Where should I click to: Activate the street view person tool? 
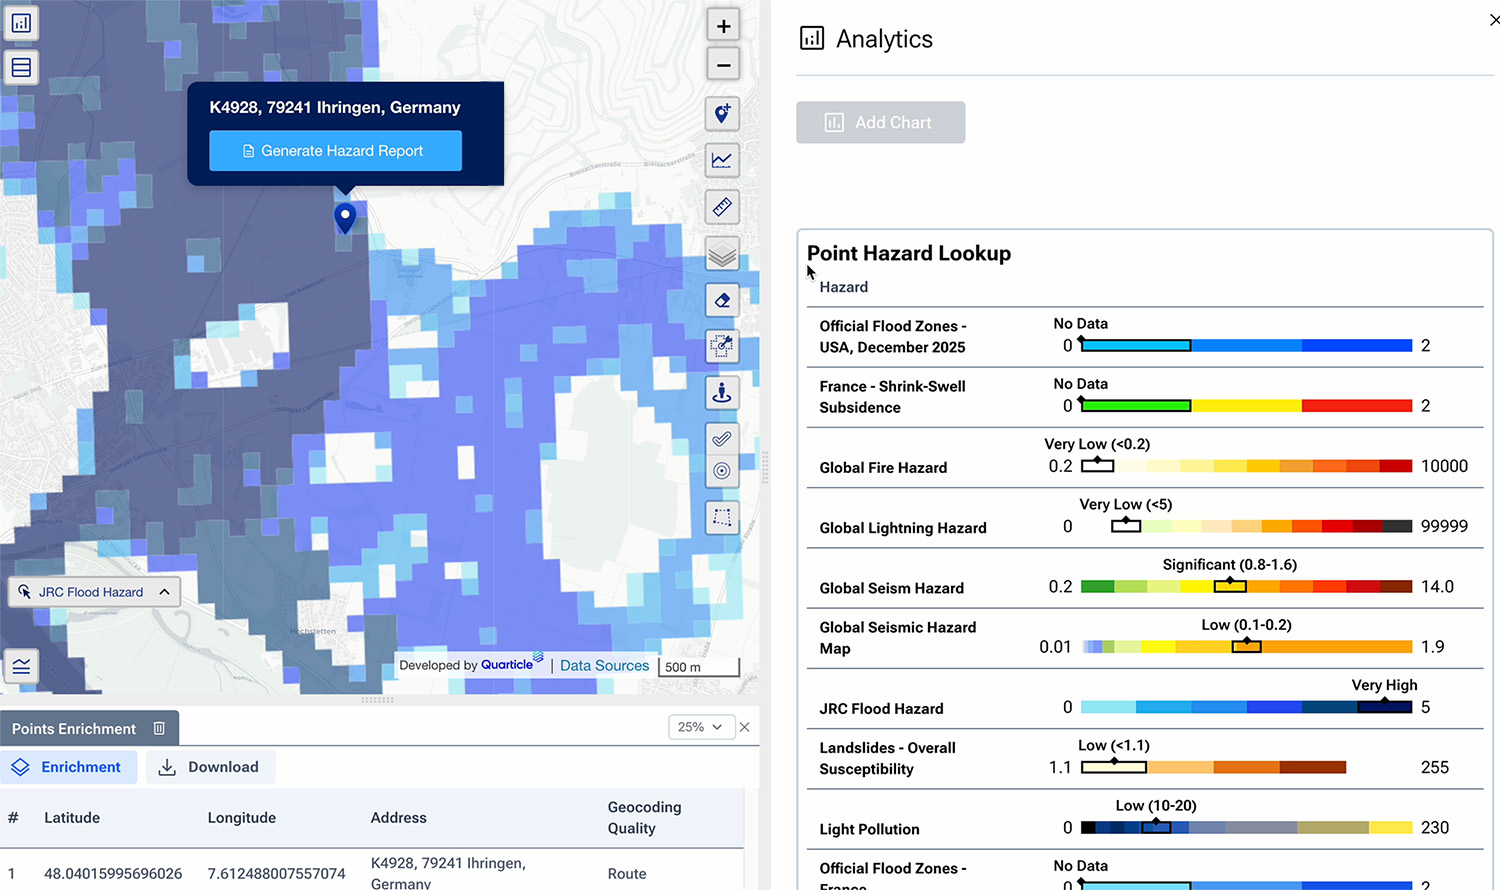pos(722,393)
